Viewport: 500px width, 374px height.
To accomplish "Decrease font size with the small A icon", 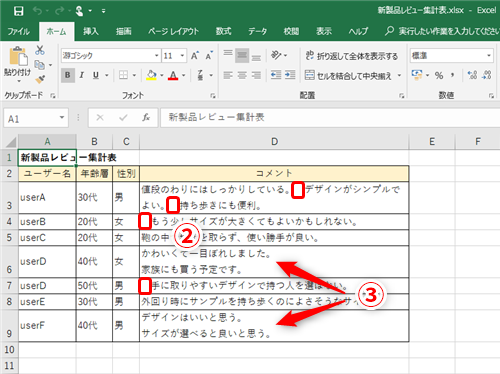I will [209, 56].
